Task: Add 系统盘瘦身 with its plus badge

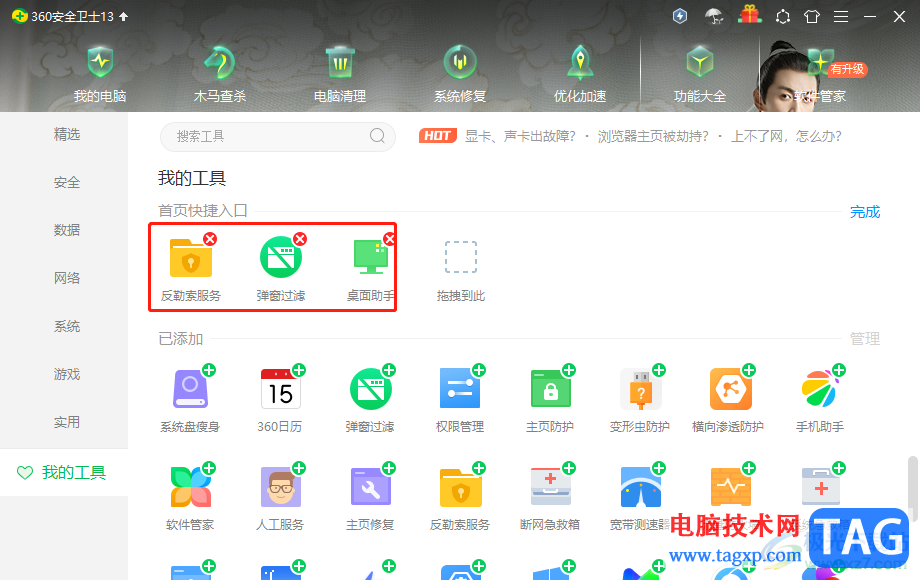Action: [x=209, y=370]
